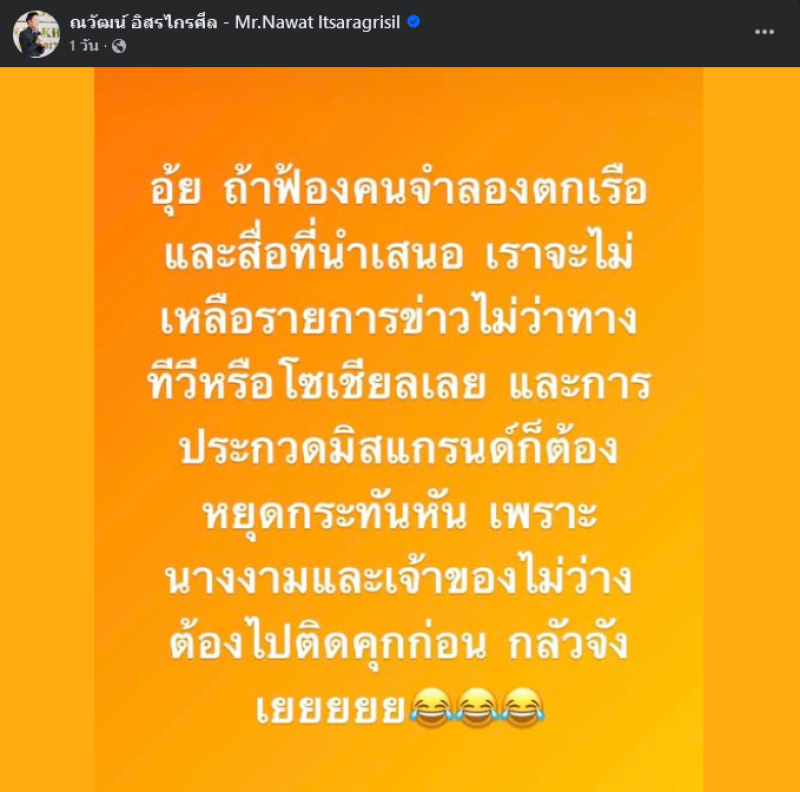
Task: Click the line 'ต้องไปติดคุกก่อน กลัวจัง'
Action: (399, 642)
